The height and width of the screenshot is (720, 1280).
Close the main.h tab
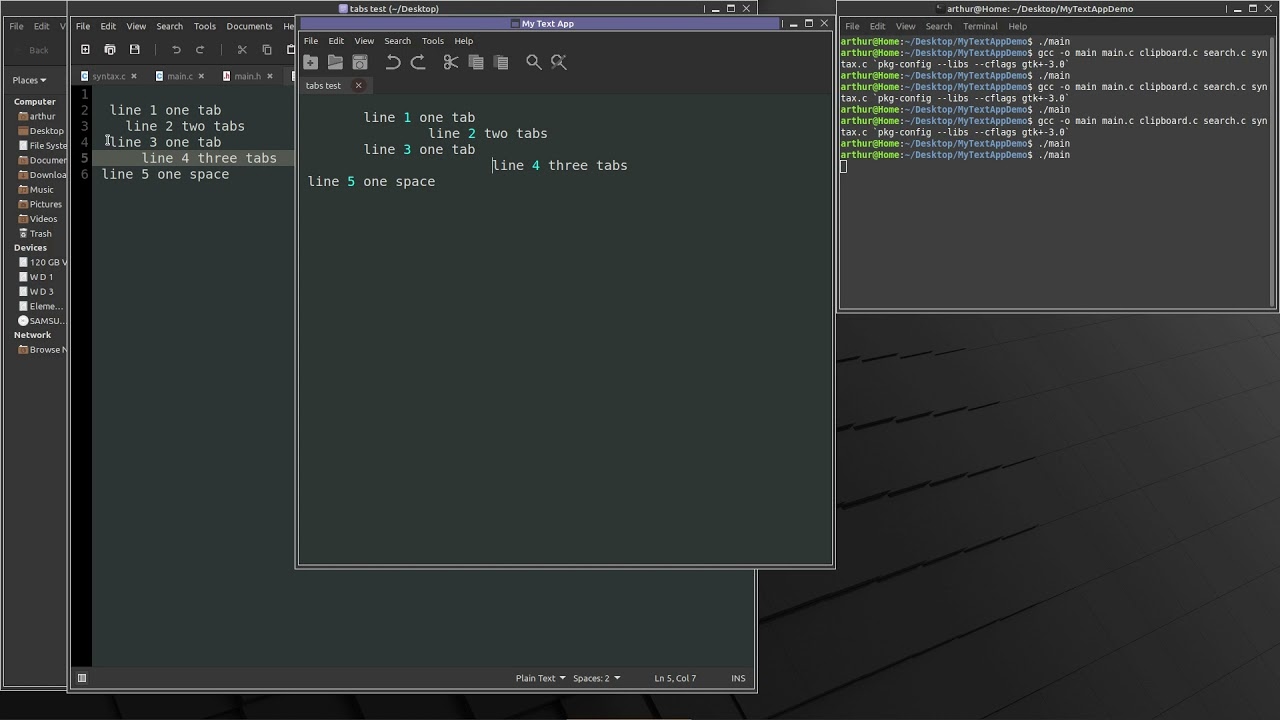tap(269, 76)
